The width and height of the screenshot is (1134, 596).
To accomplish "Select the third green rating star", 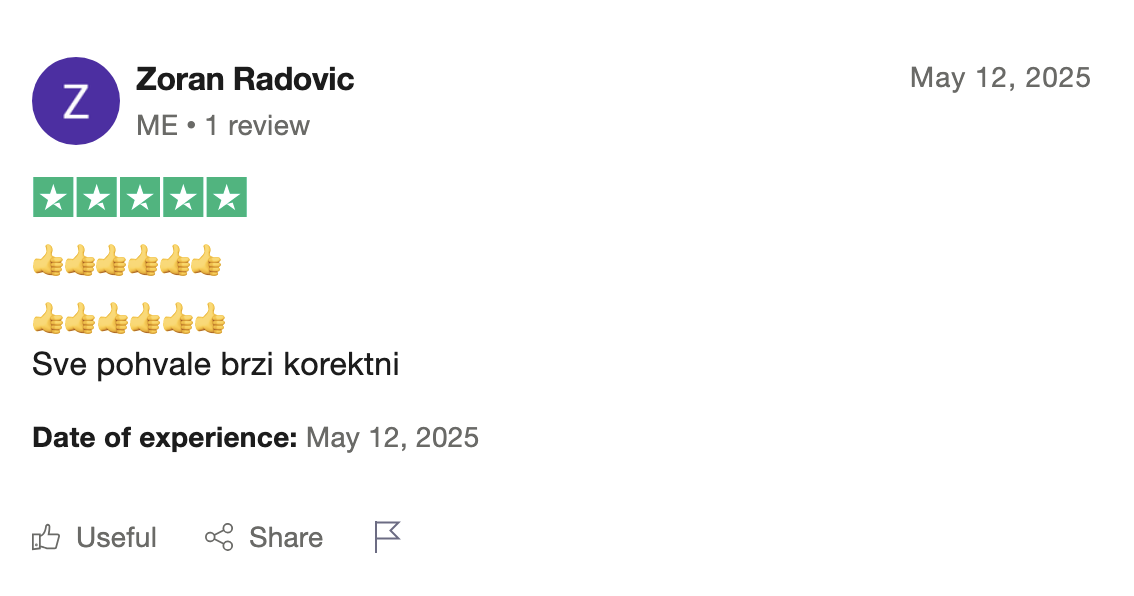I will (140, 198).
